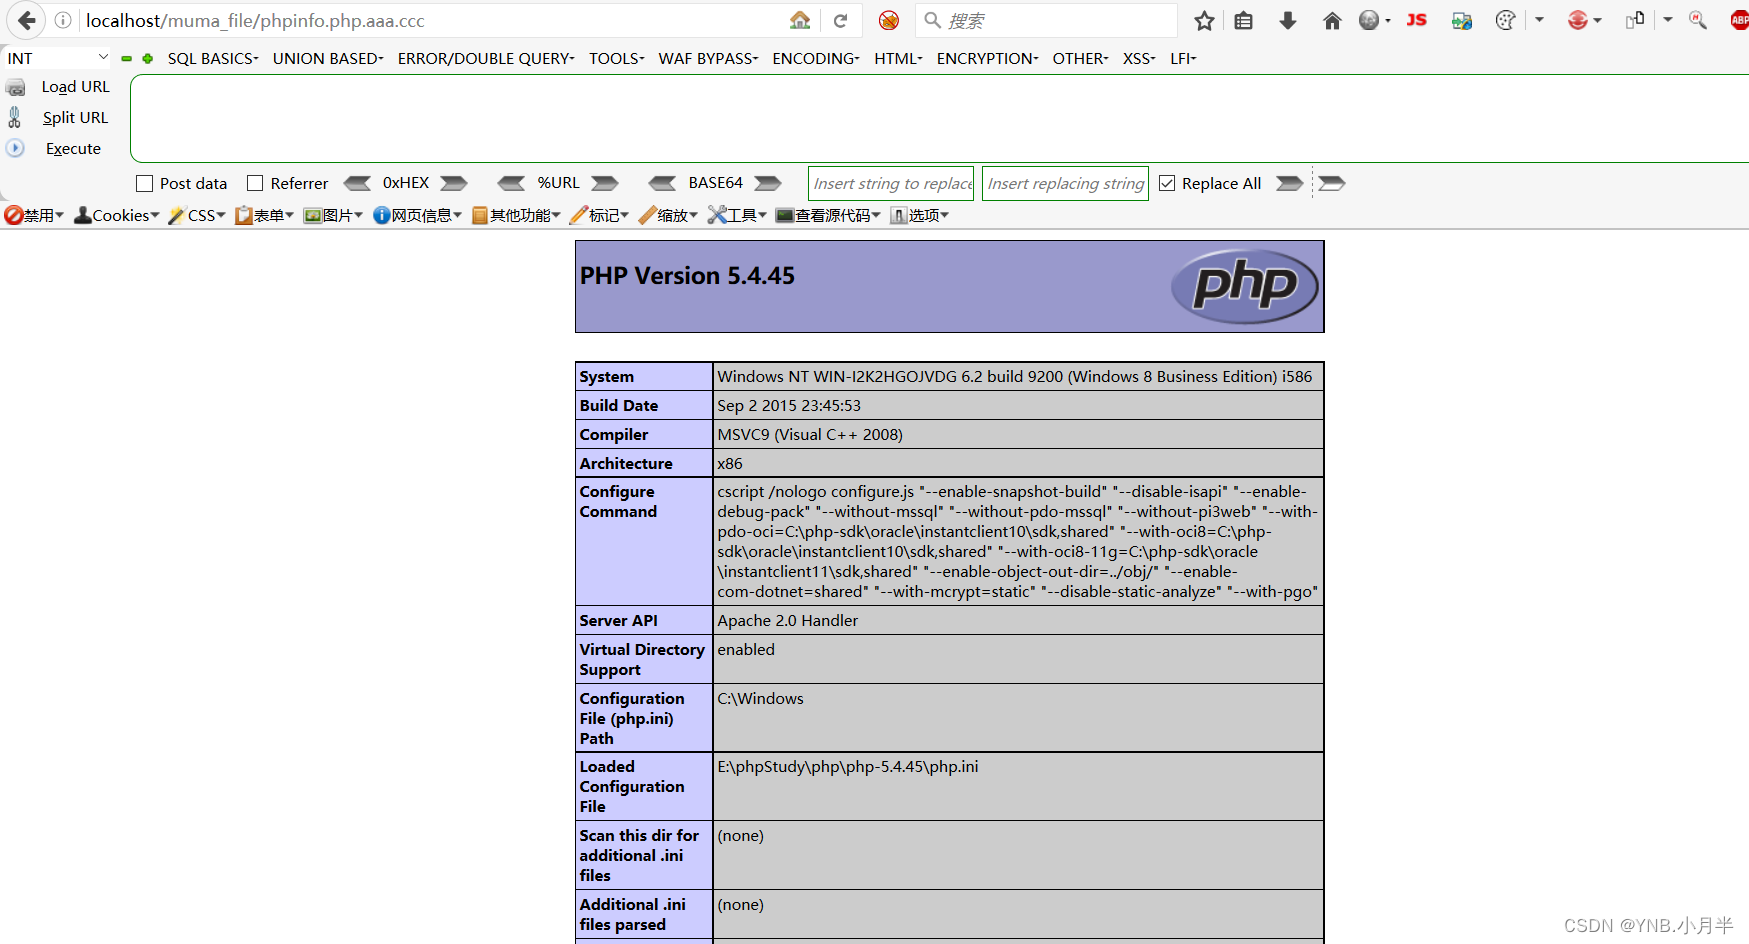Open the Cookies dropdown menu
This screenshot has height=944, width=1749.
coord(117,215)
